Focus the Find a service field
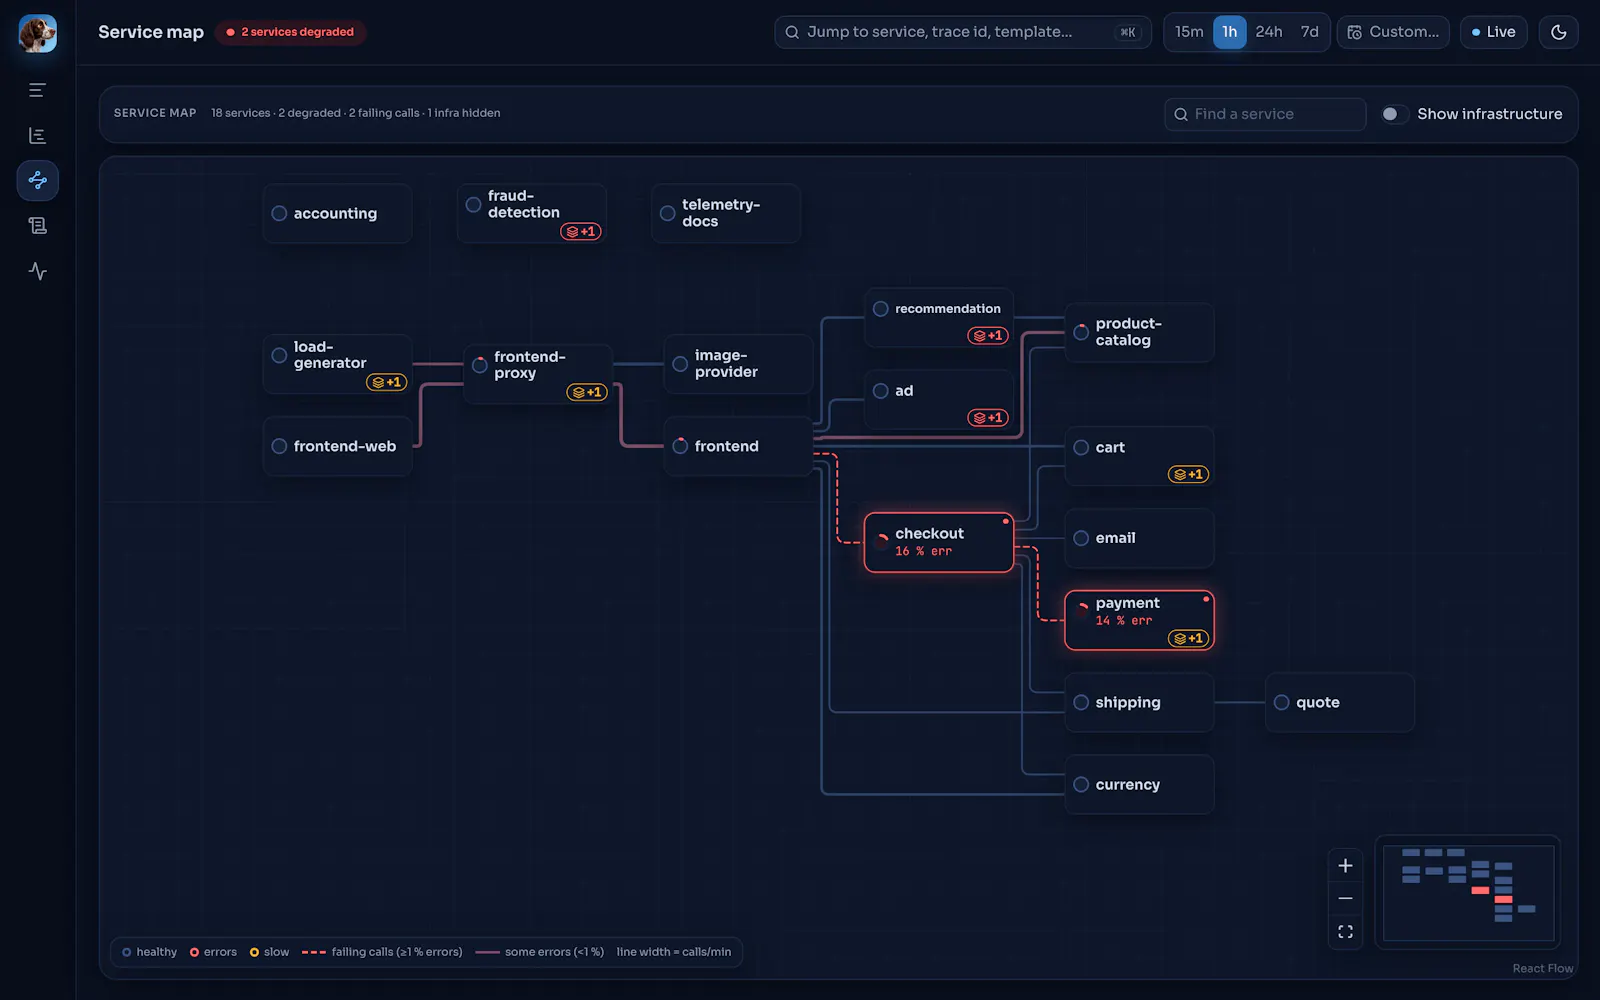The width and height of the screenshot is (1600, 1000). pos(1265,114)
